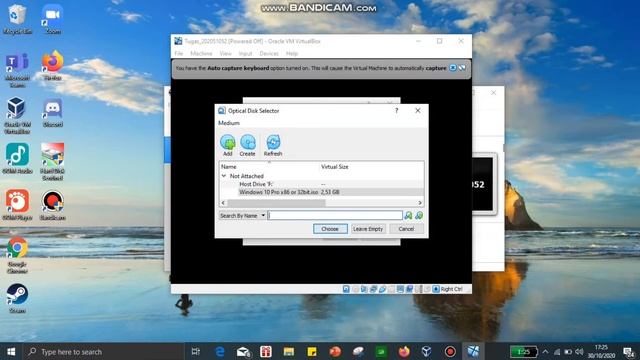Open the taskbar clock showing 17:25
Viewport: 640px width, 360px height.
tap(601, 351)
